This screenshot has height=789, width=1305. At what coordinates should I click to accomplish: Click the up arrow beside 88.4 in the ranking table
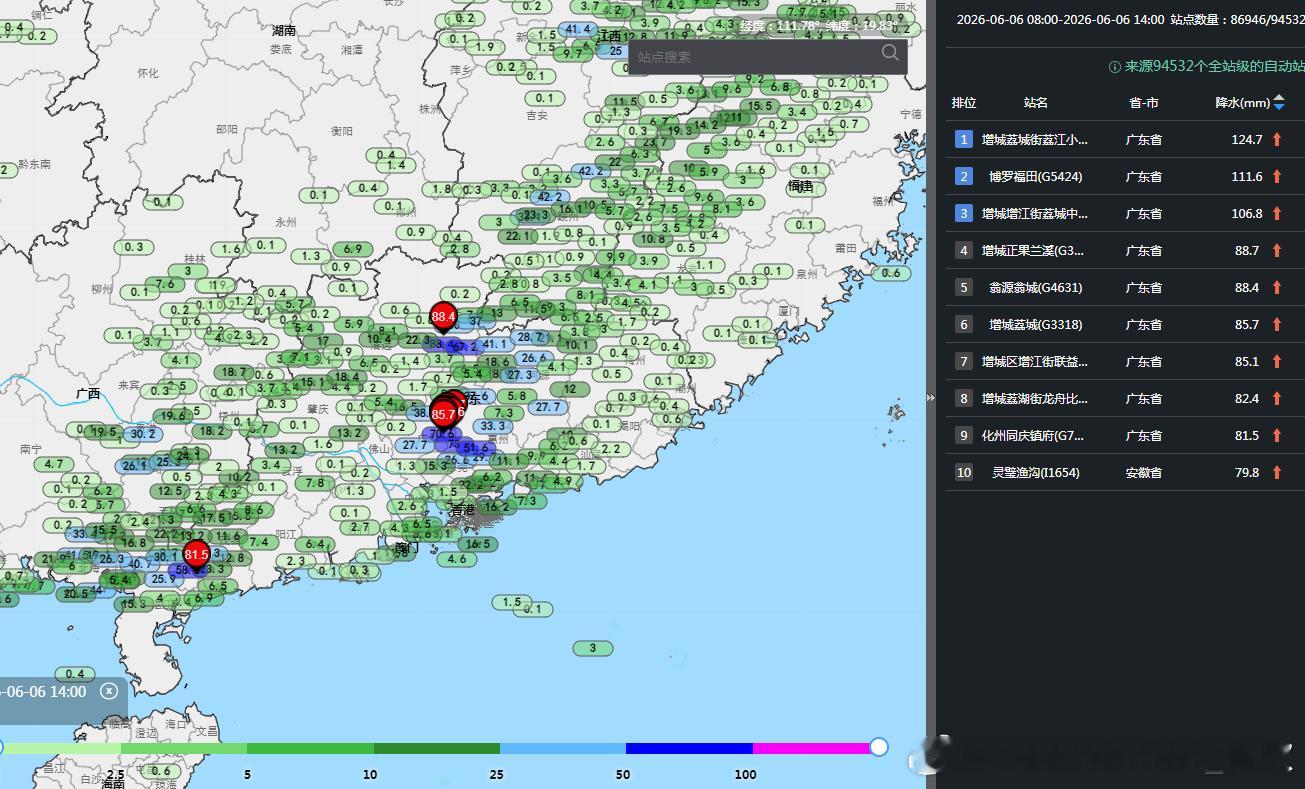[x=1277, y=288]
